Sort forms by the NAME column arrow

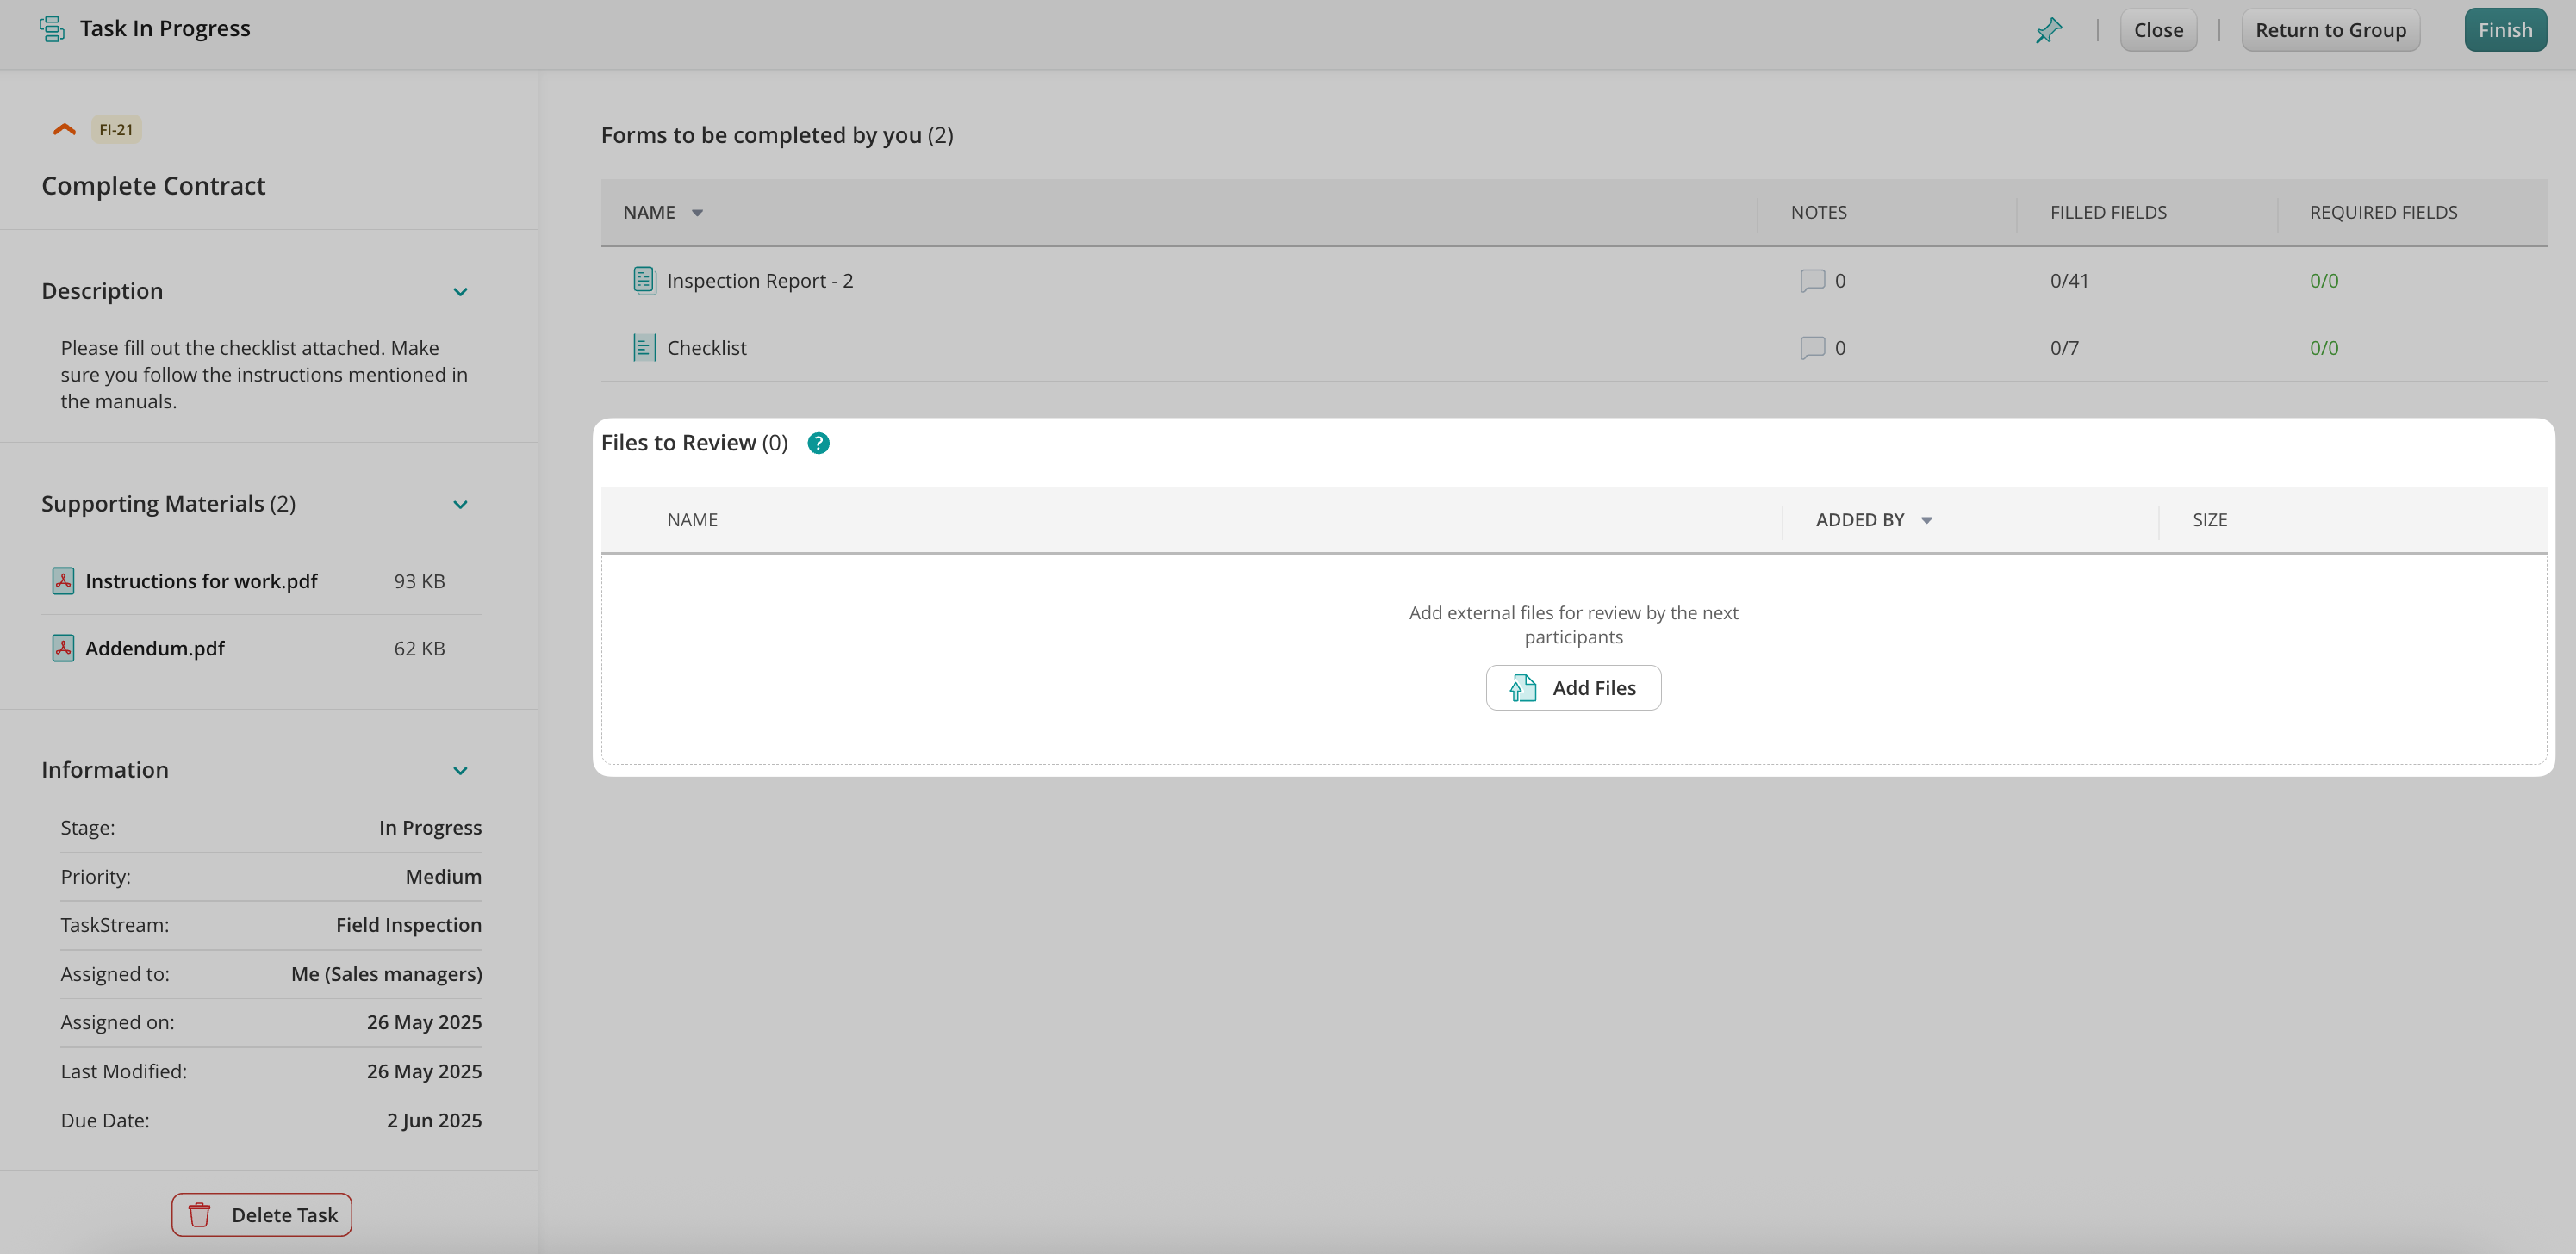point(697,213)
